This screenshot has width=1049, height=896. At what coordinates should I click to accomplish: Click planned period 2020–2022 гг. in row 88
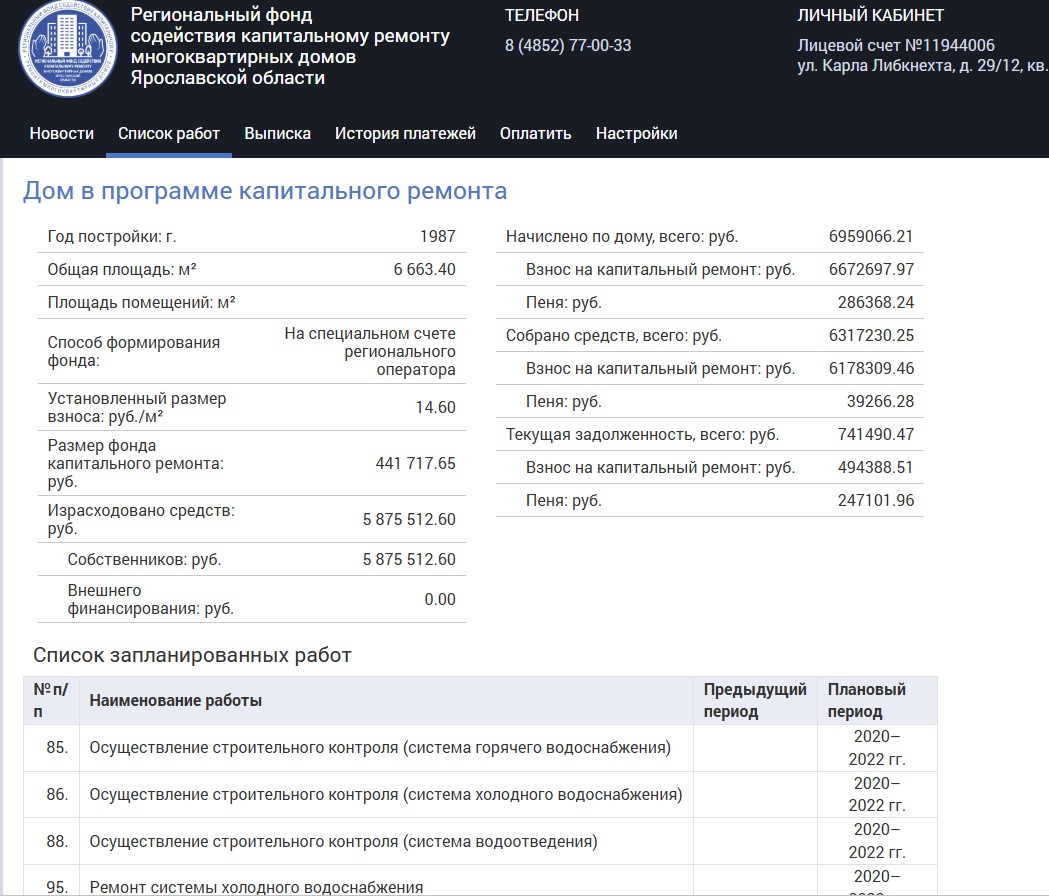(x=877, y=841)
